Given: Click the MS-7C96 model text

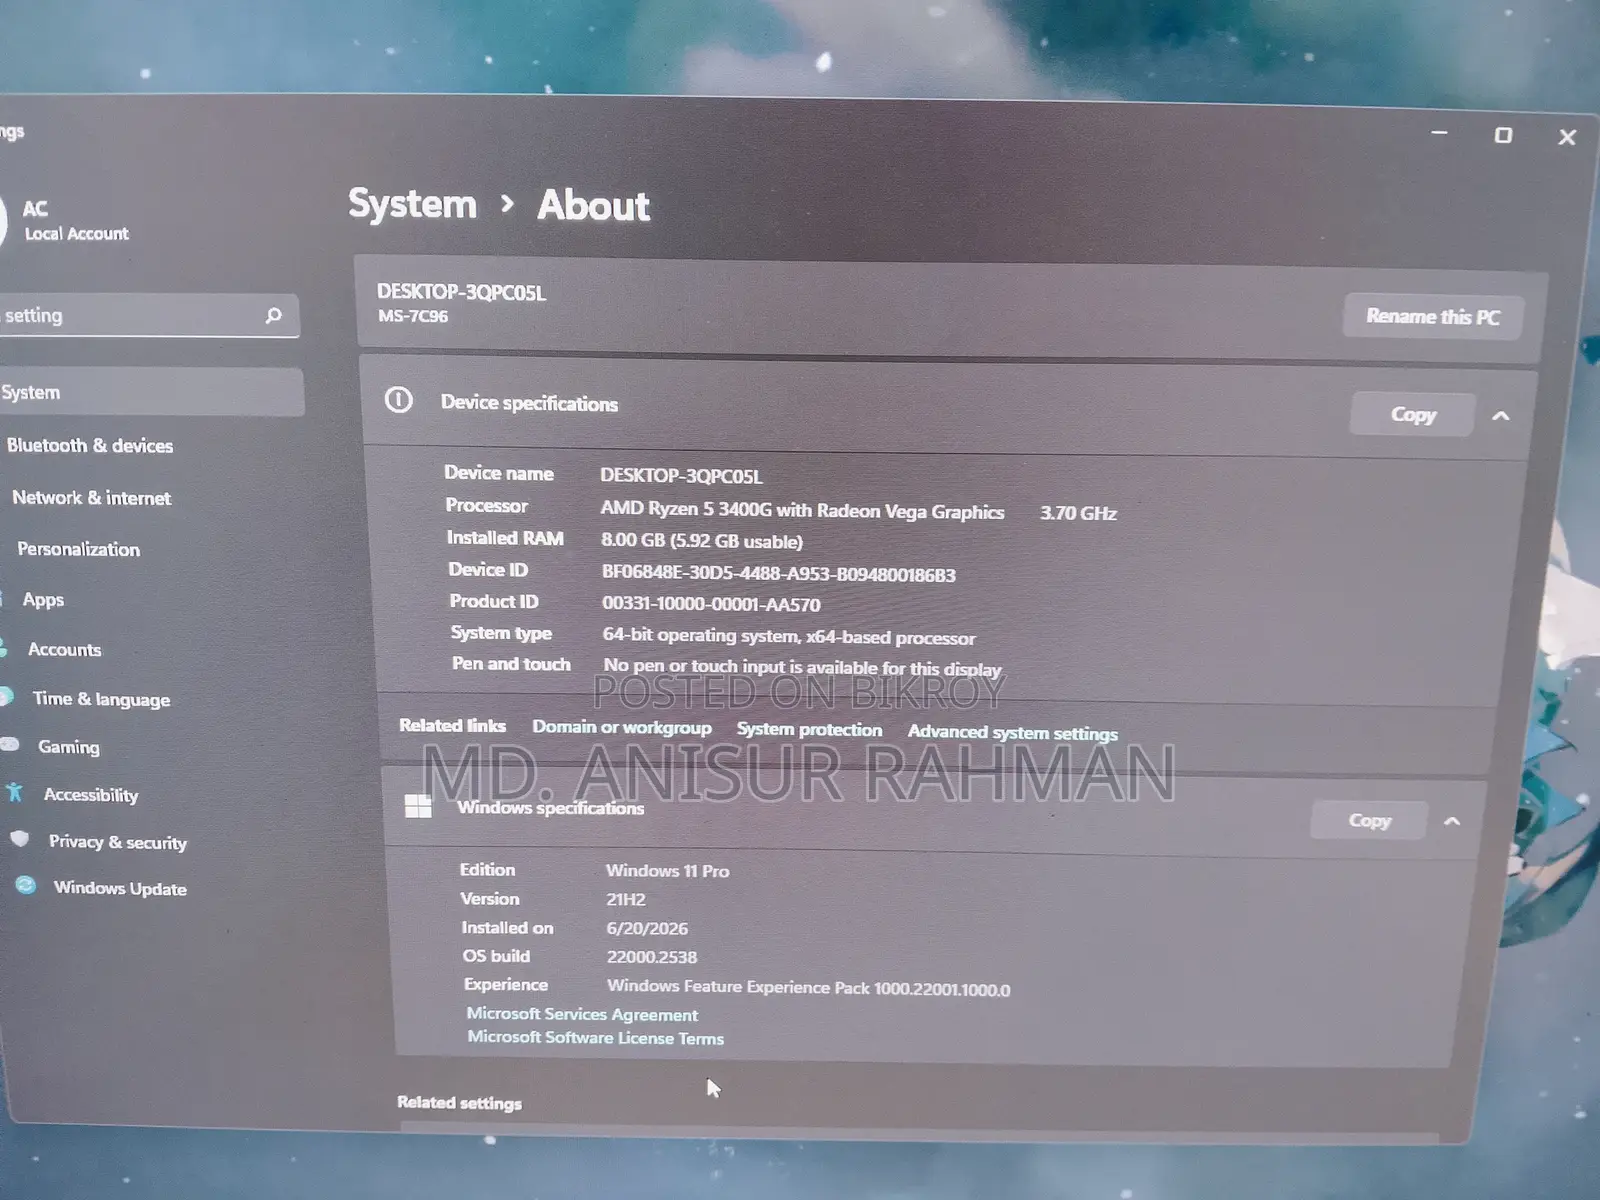Looking at the screenshot, I should [x=413, y=316].
